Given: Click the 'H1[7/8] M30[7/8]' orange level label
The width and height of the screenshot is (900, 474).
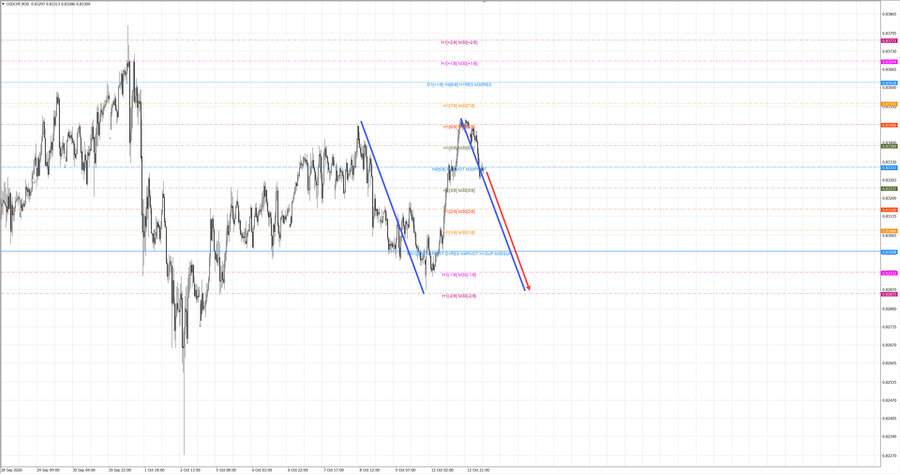Looking at the screenshot, I should click(x=459, y=106).
